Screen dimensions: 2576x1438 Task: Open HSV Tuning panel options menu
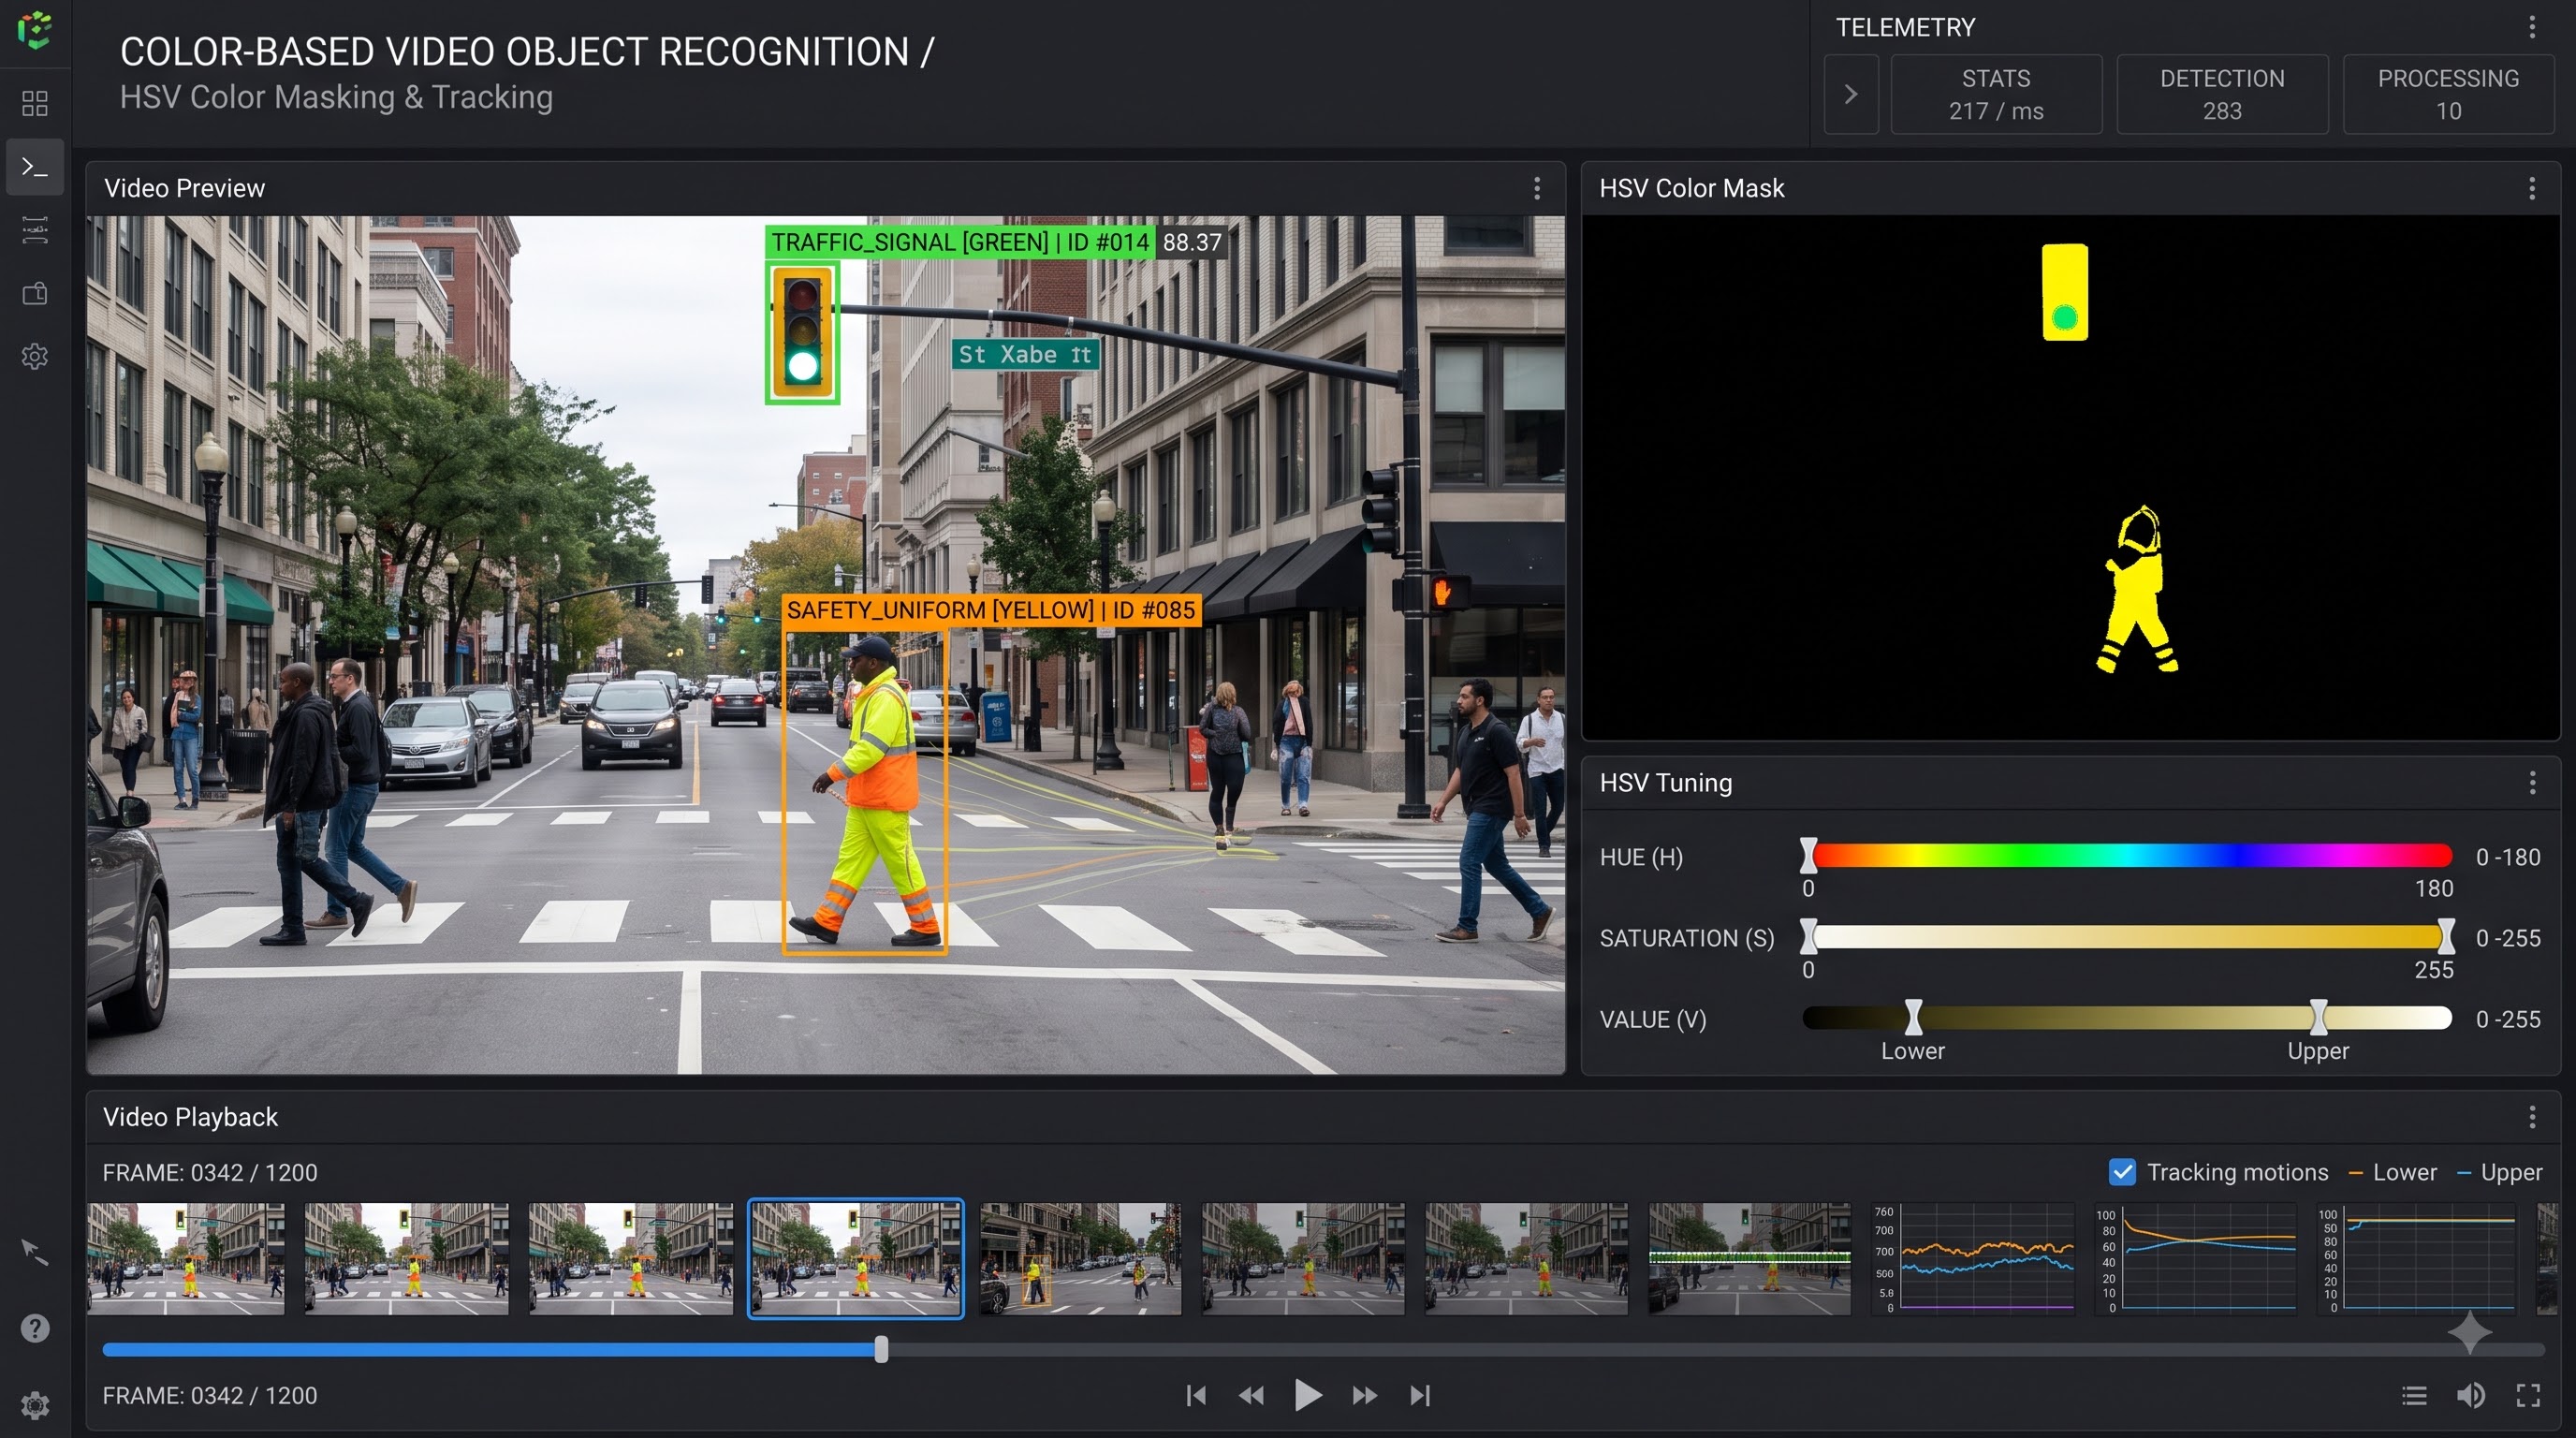click(x=2532, y=782)
